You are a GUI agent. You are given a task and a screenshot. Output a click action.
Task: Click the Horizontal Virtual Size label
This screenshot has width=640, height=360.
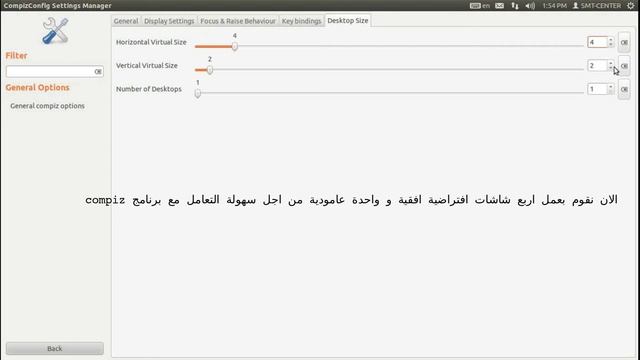coord(151,42)
